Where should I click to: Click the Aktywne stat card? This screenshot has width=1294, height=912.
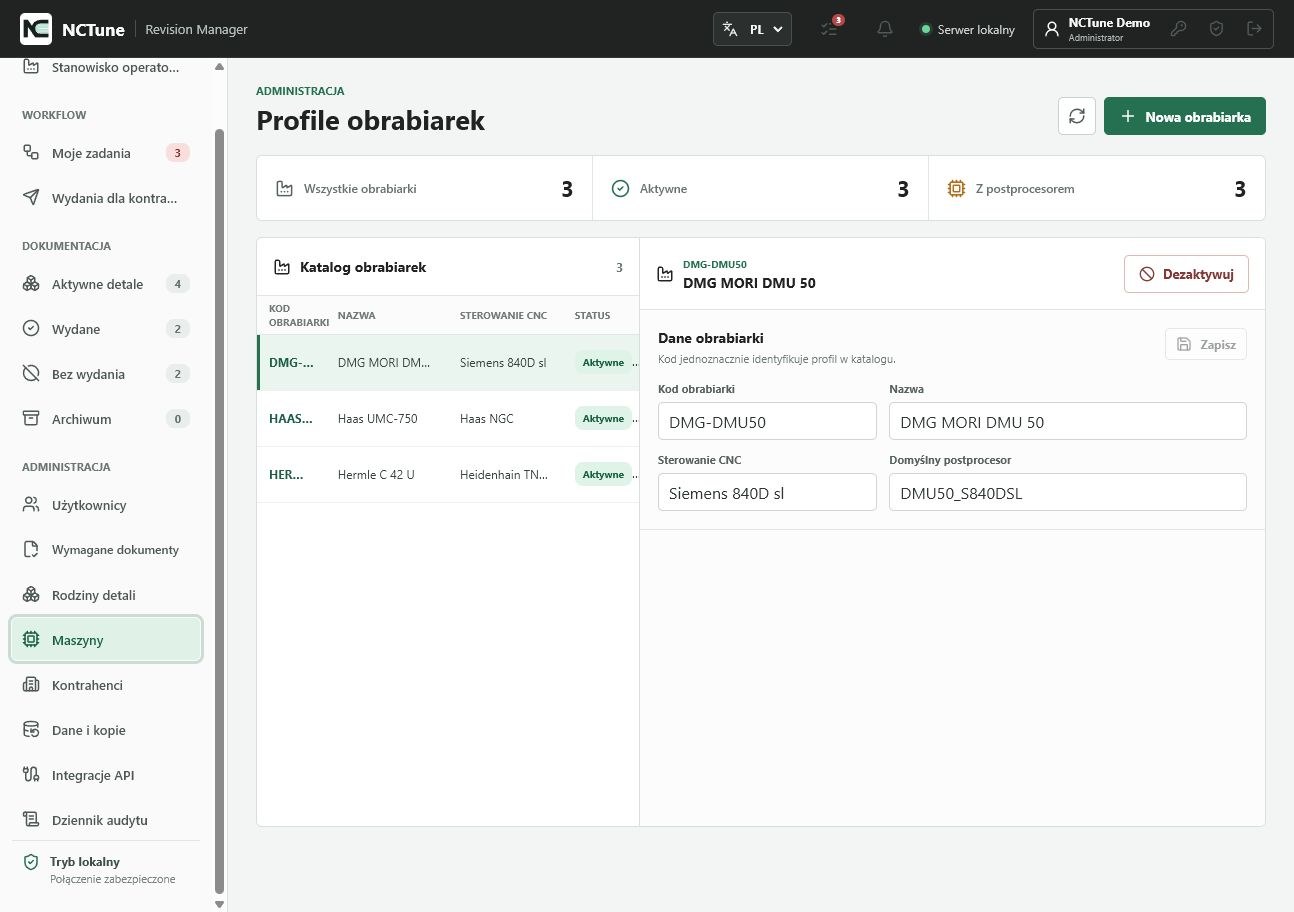pos(761,188)
